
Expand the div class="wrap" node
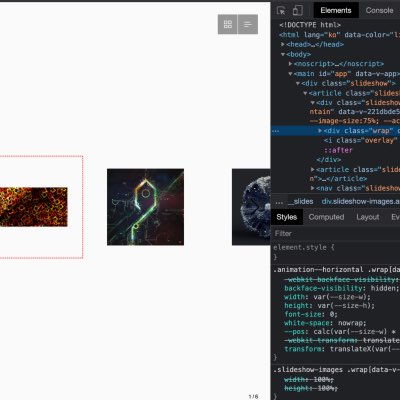pos(320,131)
